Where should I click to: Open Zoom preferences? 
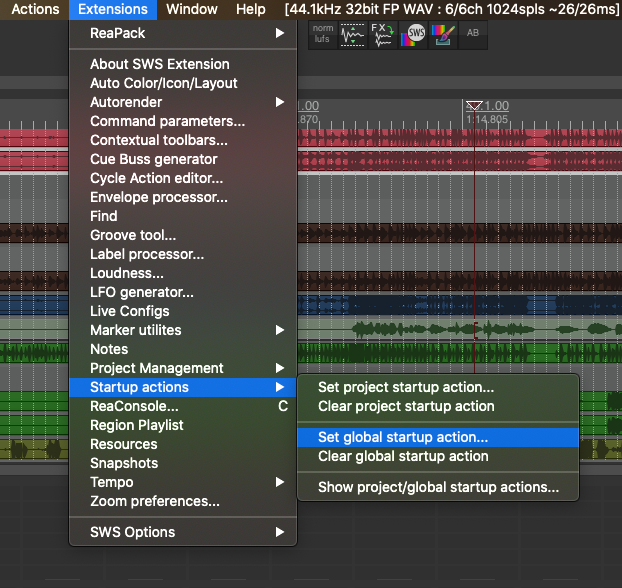pos(183,502)
